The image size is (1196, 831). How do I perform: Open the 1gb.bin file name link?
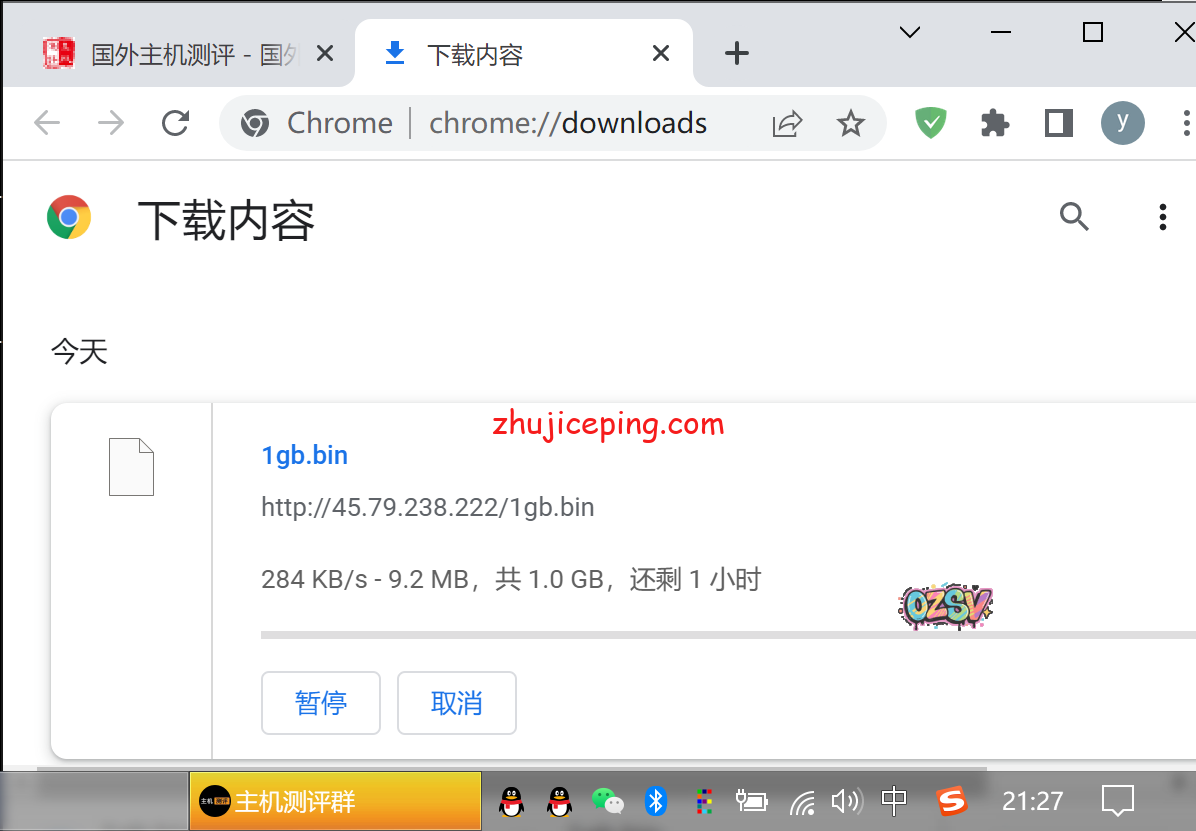(x=304, y=455)
